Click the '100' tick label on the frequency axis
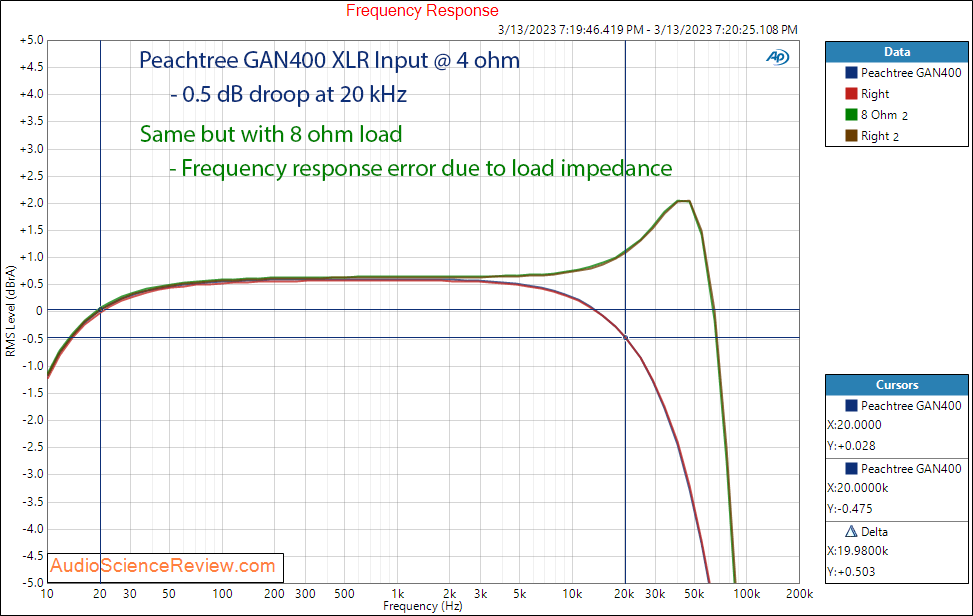Screen dimensions: 973x616 (222, 594)
